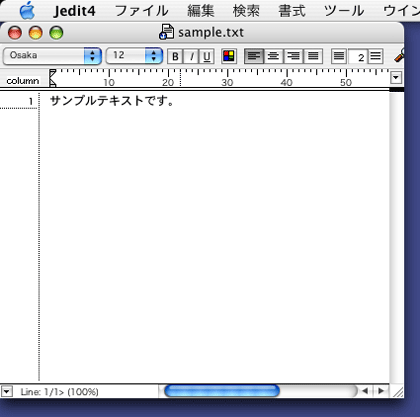Viewport: 420px width, 417px height.
Task: Align text right
Action: click(293, 56)
